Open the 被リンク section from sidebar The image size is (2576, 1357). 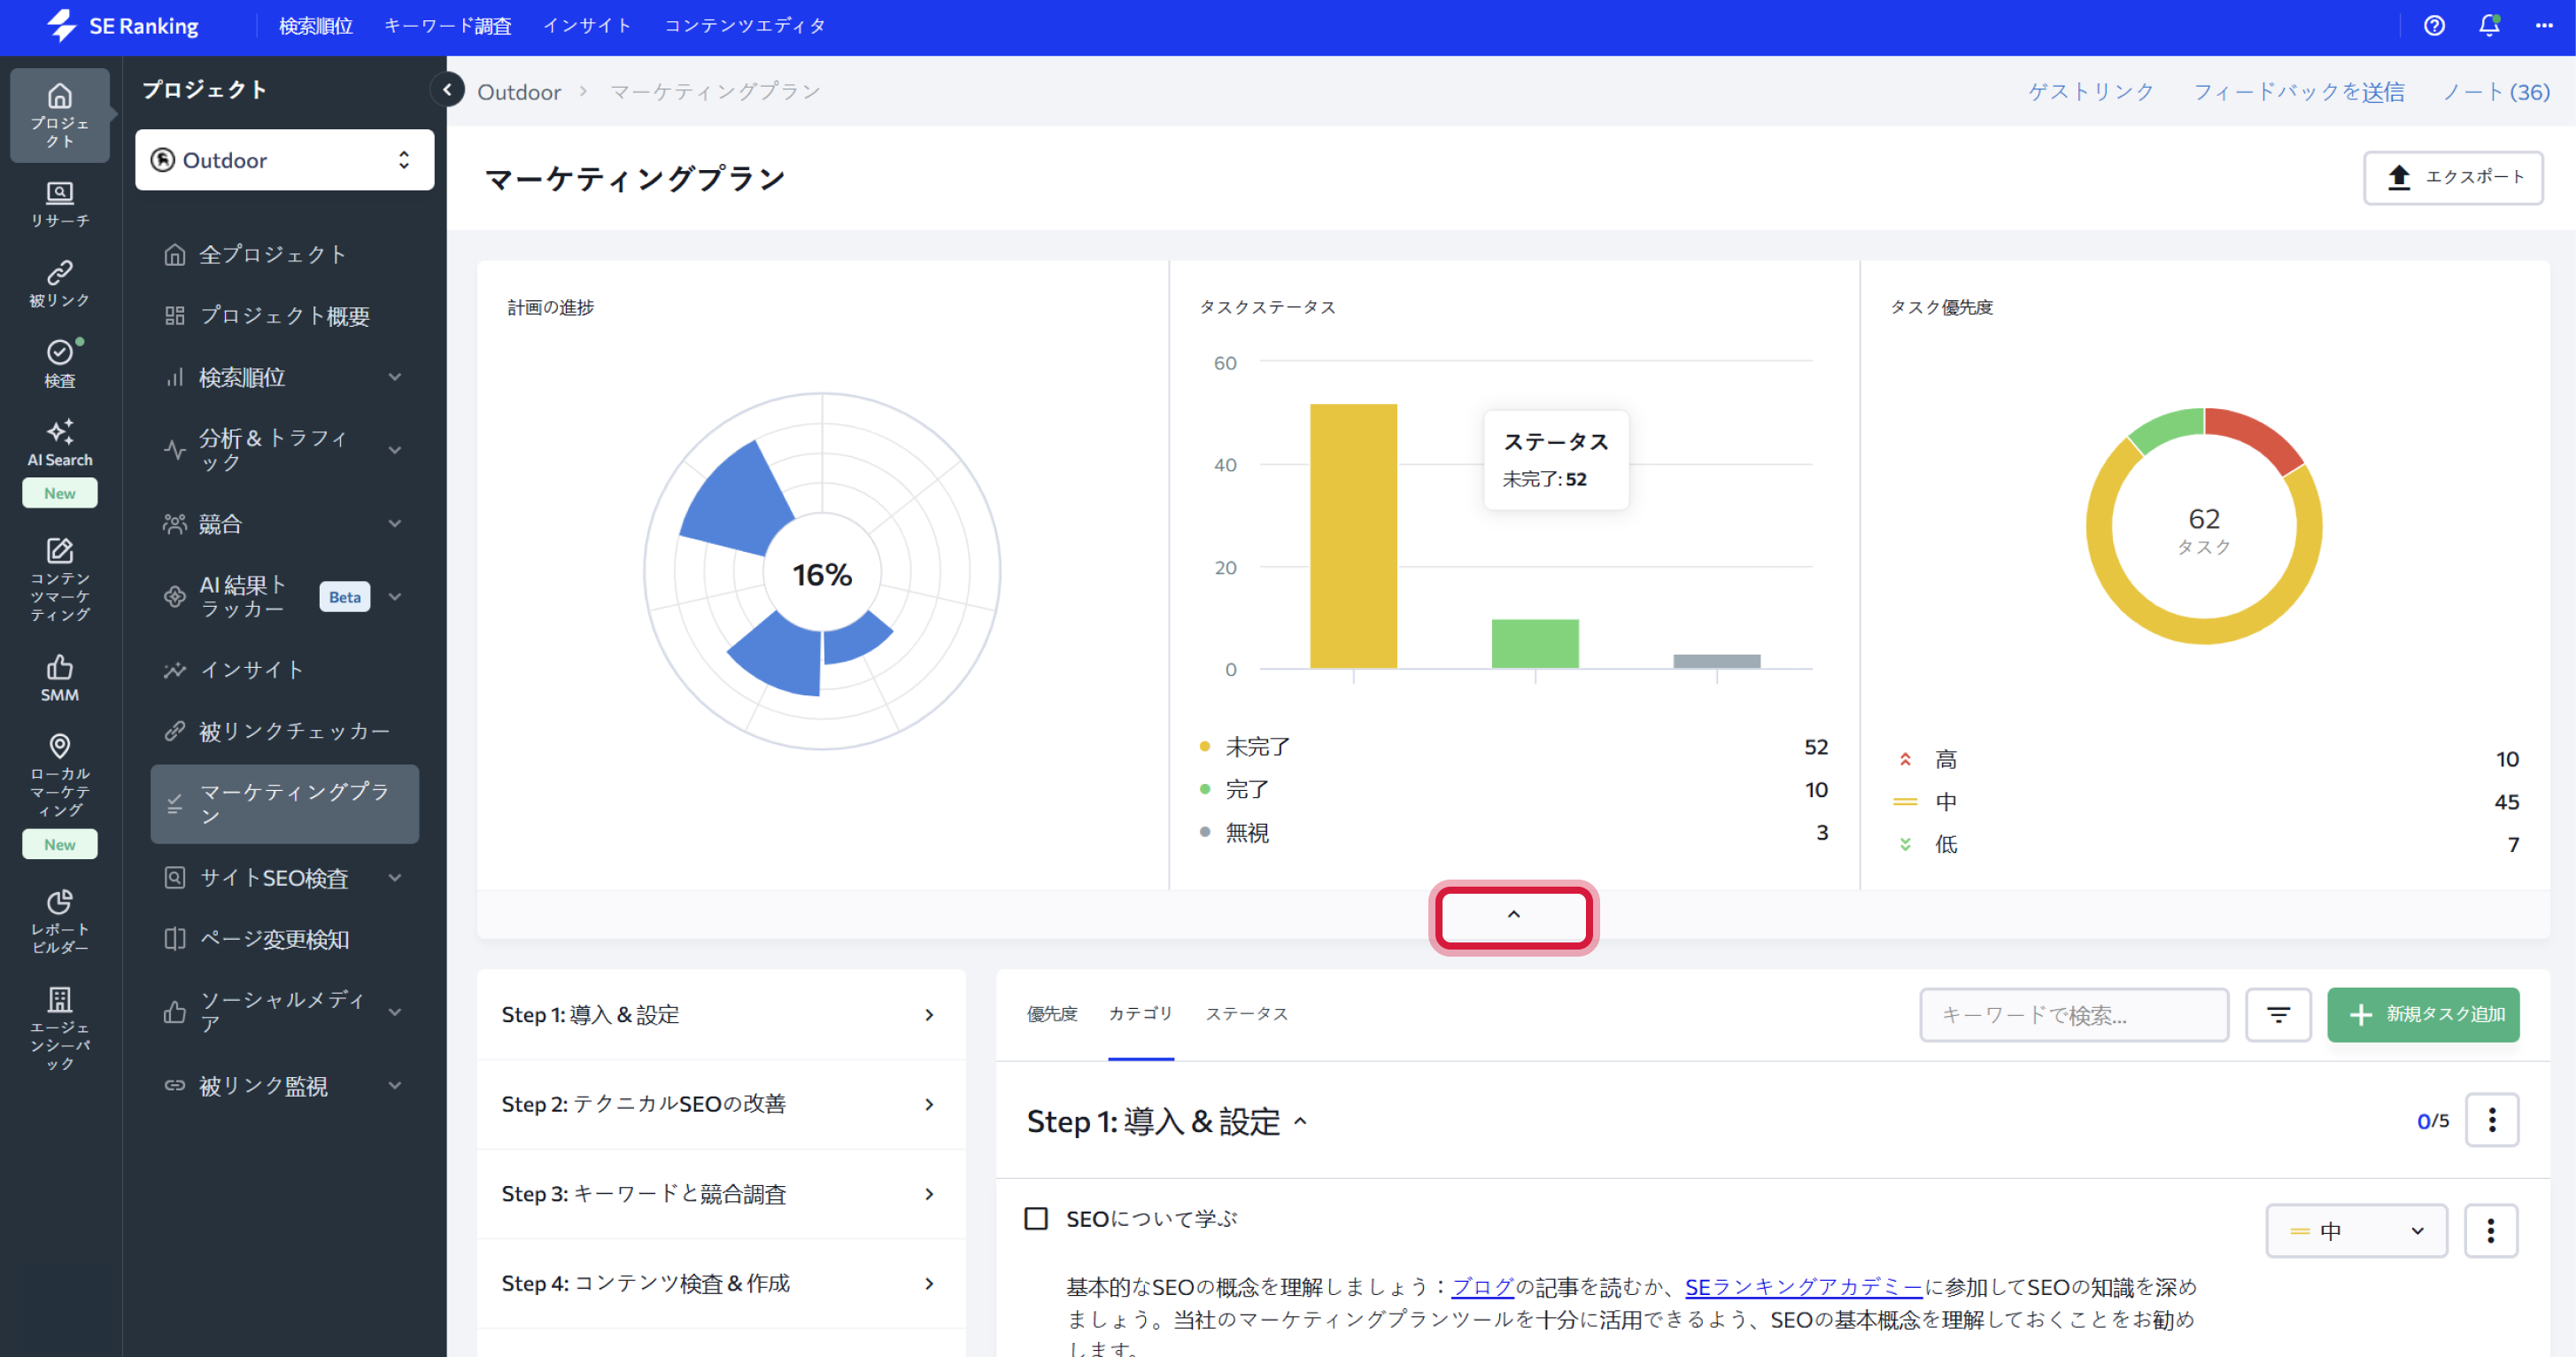tap(59, 283)
